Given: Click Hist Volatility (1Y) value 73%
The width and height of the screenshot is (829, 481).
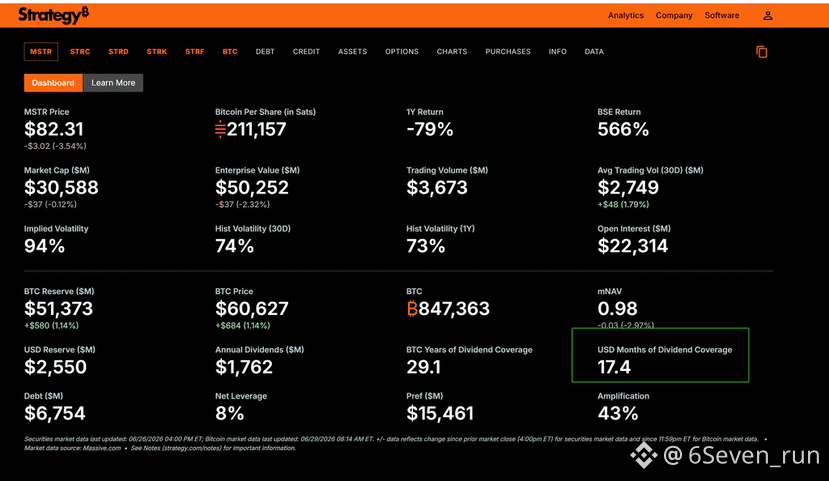Looking at the screenshot, I should (x=426, y=246).
